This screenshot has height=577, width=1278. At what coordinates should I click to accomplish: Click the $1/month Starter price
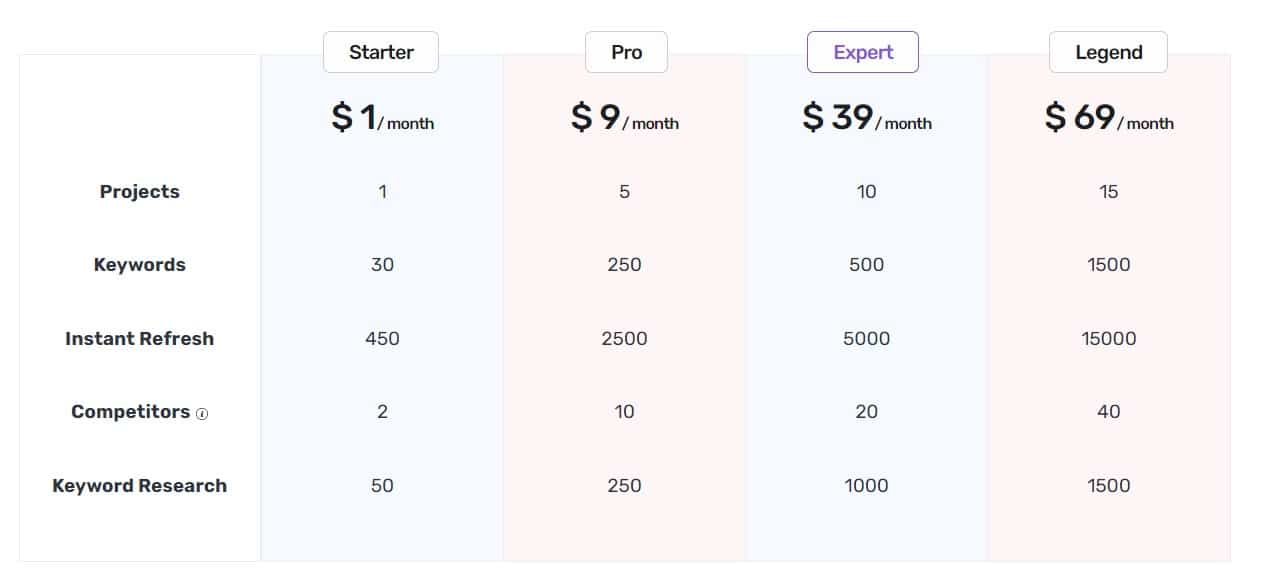(x=382, y=118)
